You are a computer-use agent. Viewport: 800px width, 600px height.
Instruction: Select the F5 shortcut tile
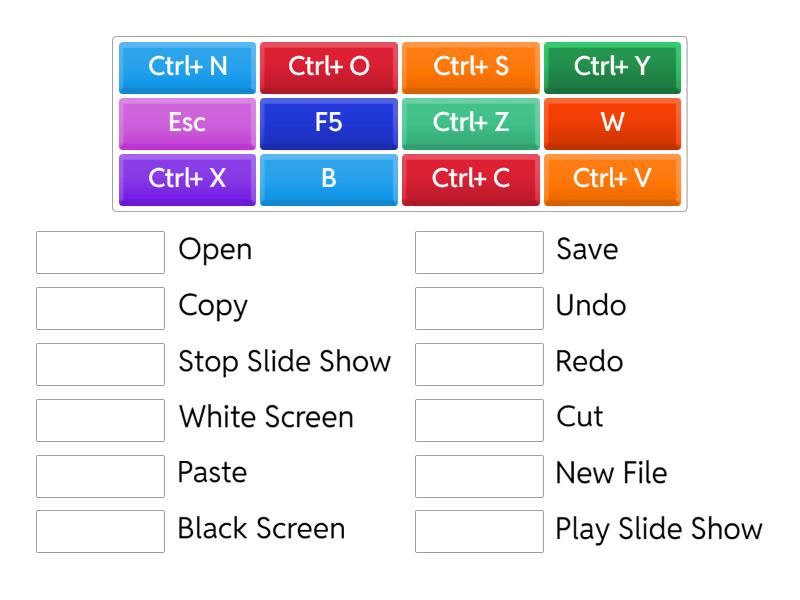(328, 123)
